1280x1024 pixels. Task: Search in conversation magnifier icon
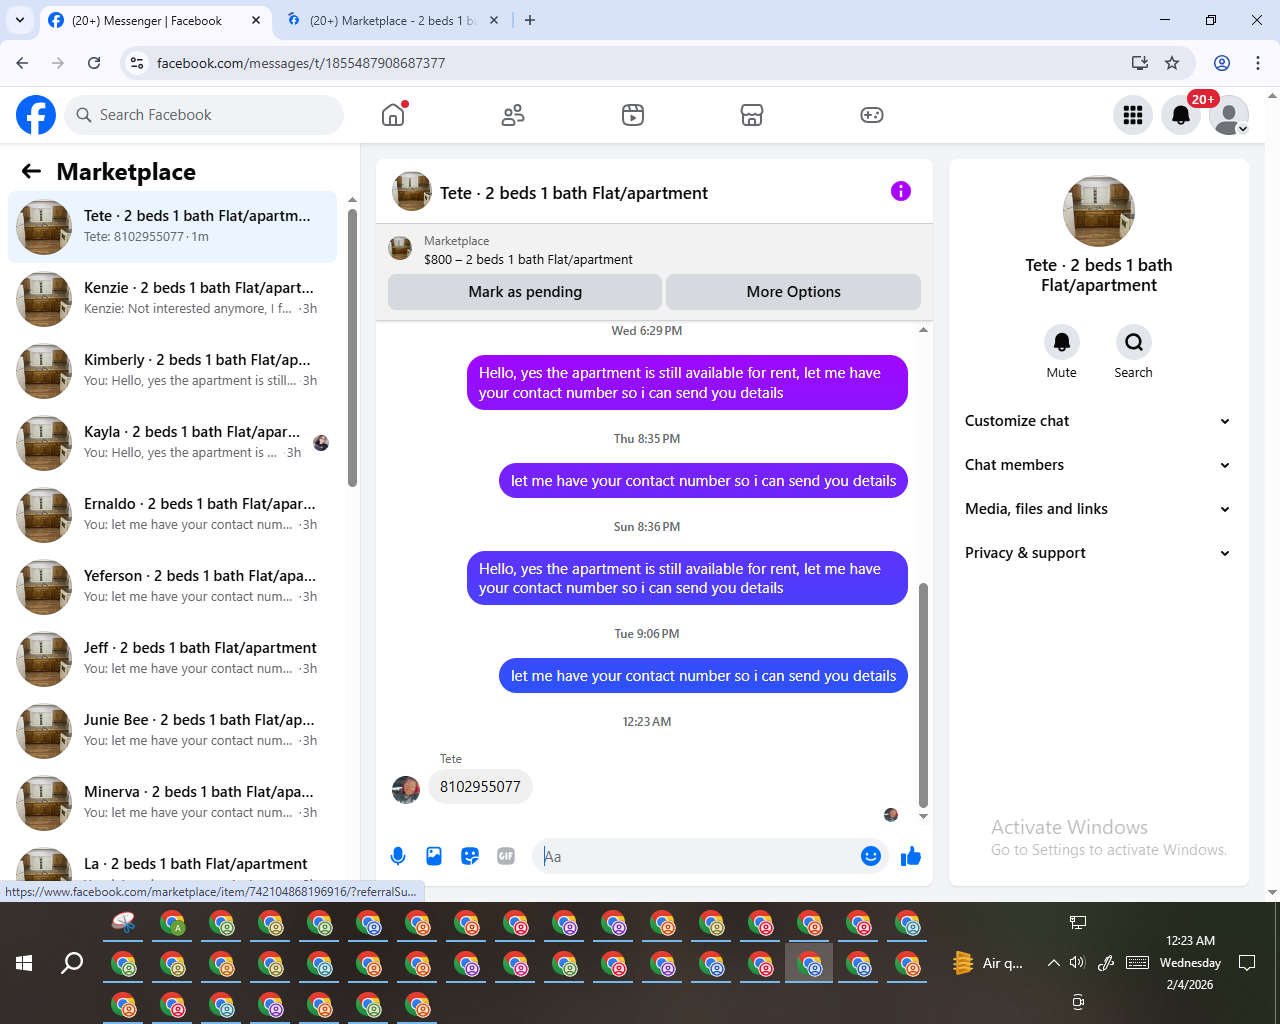[1134, 342]
